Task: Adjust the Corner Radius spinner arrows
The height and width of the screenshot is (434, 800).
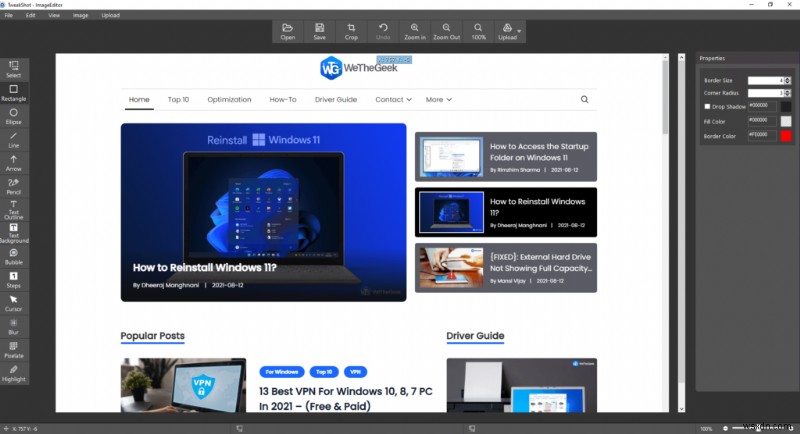Action: [x=788, y=93]
